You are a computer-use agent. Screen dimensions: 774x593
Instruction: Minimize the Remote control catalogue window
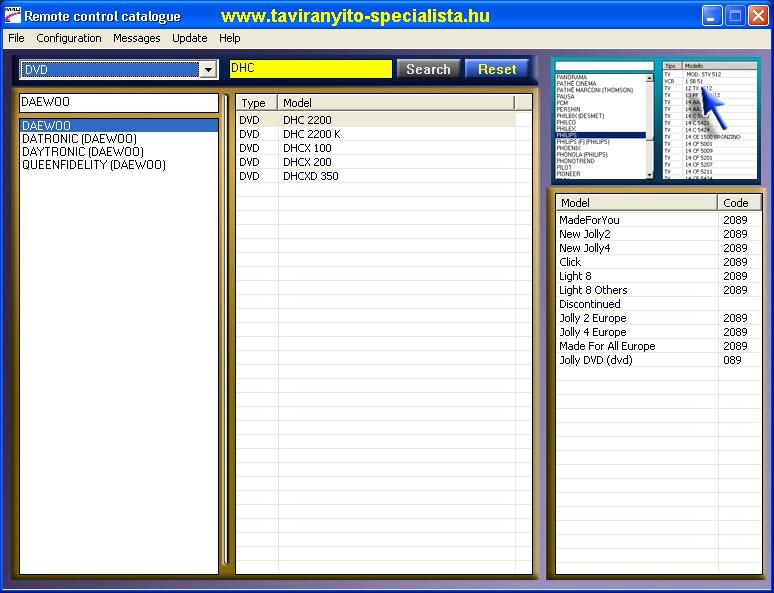point(711,16)
